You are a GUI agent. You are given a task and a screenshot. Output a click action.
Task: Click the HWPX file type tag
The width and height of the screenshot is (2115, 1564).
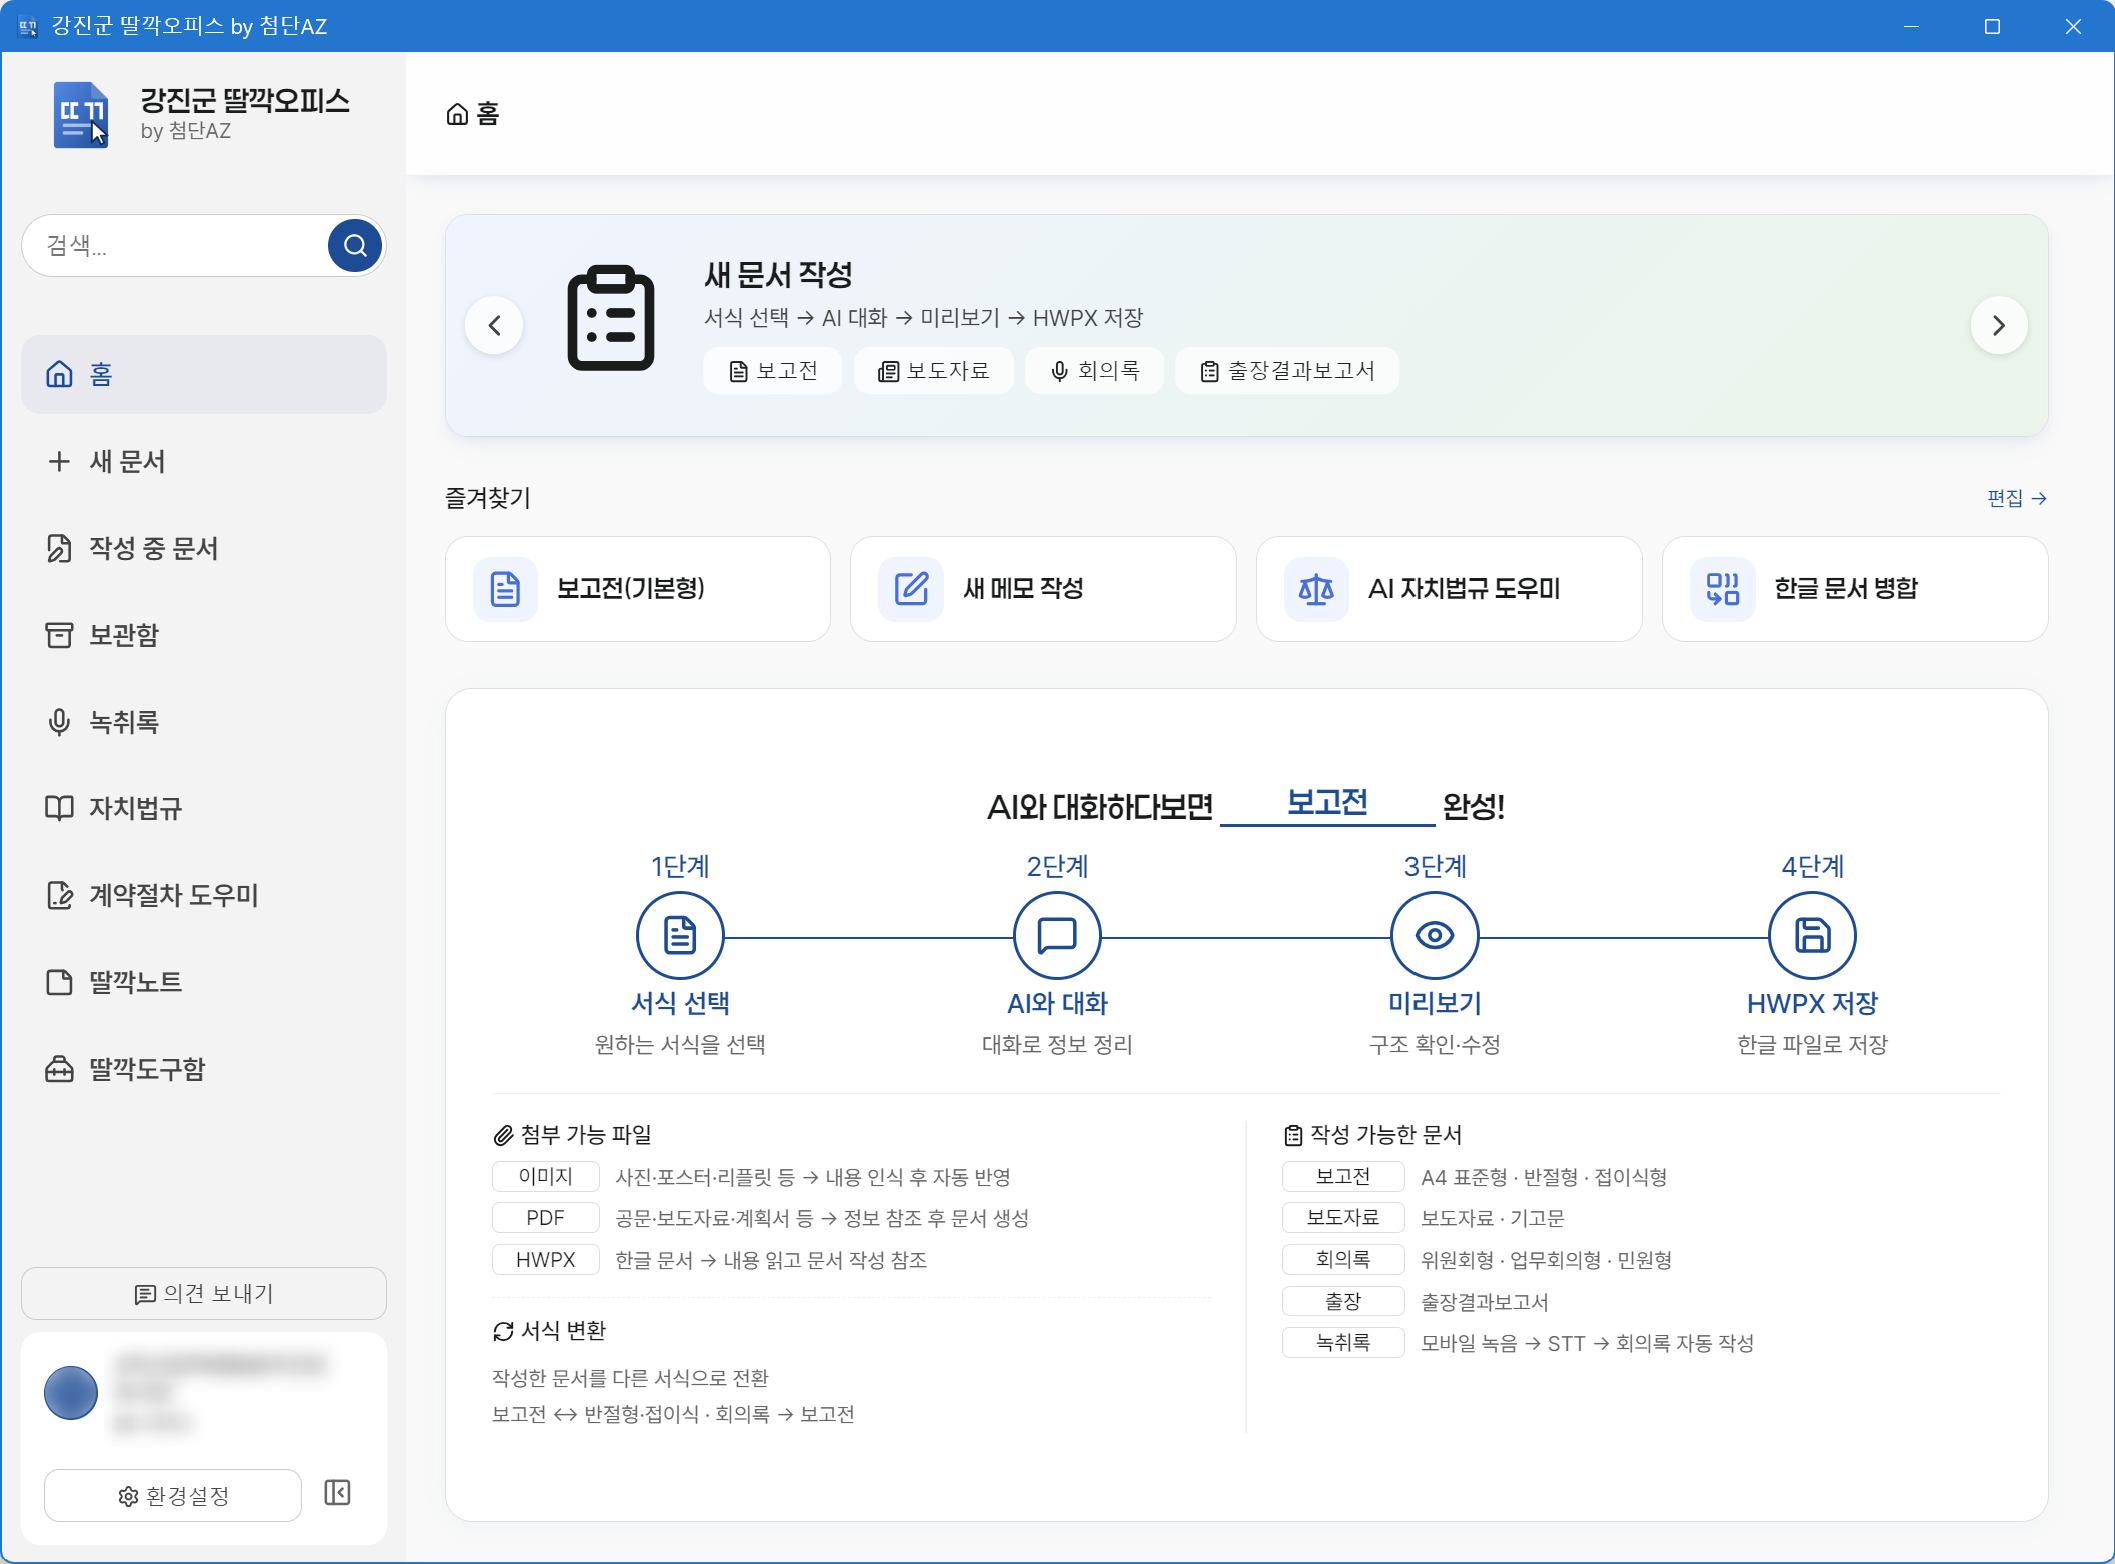coord(546,1260)
